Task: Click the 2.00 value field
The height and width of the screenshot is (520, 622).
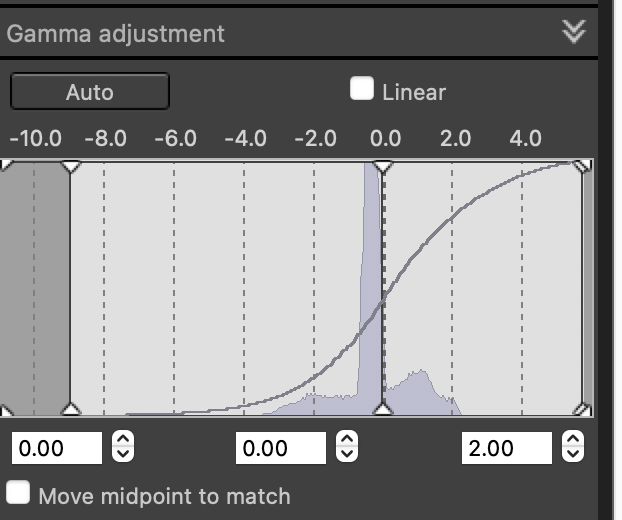Action: pos(507,448)
